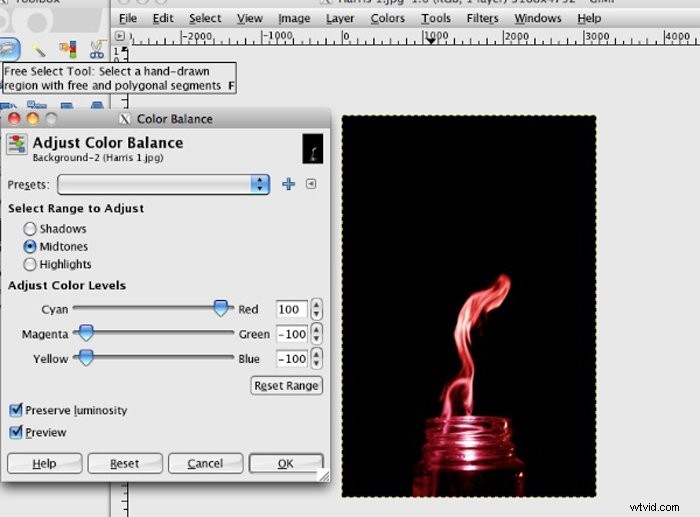This screenshot has height=517, width=700.
Task: Click the Reset Range button
Action: (286, 385)
